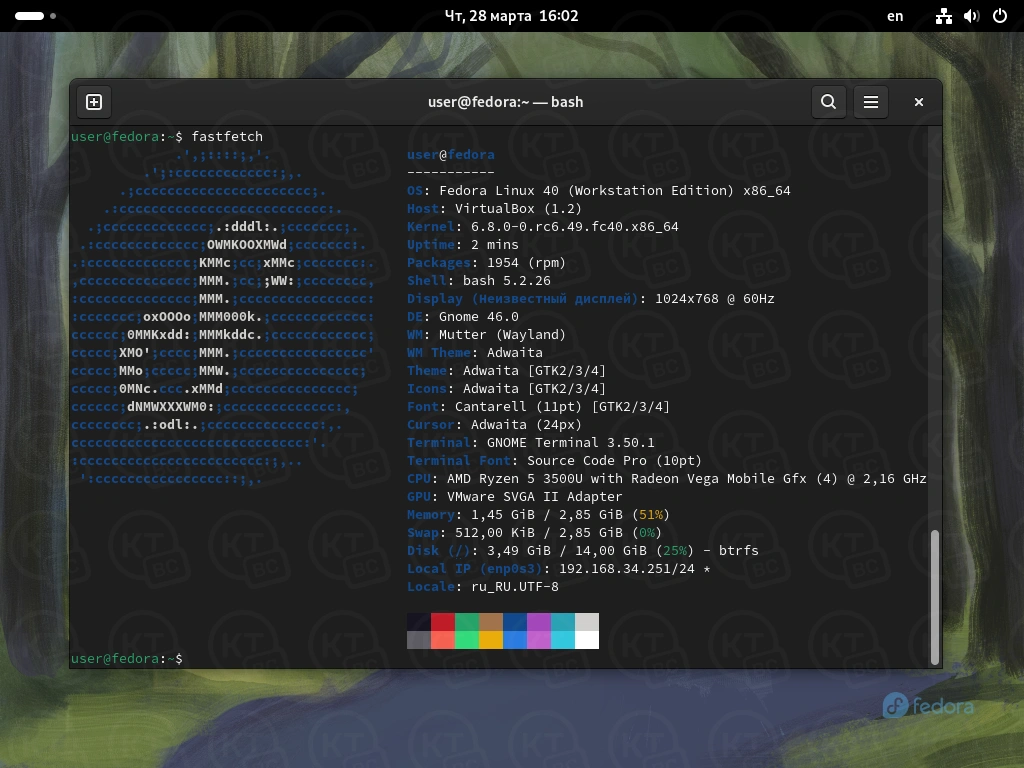Click the "Packages: 1954 (rpm)" line

click(x=486, y=263)
